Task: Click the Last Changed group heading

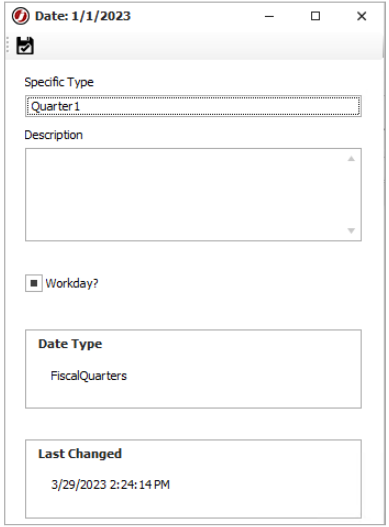Action: tap(80, 454)
